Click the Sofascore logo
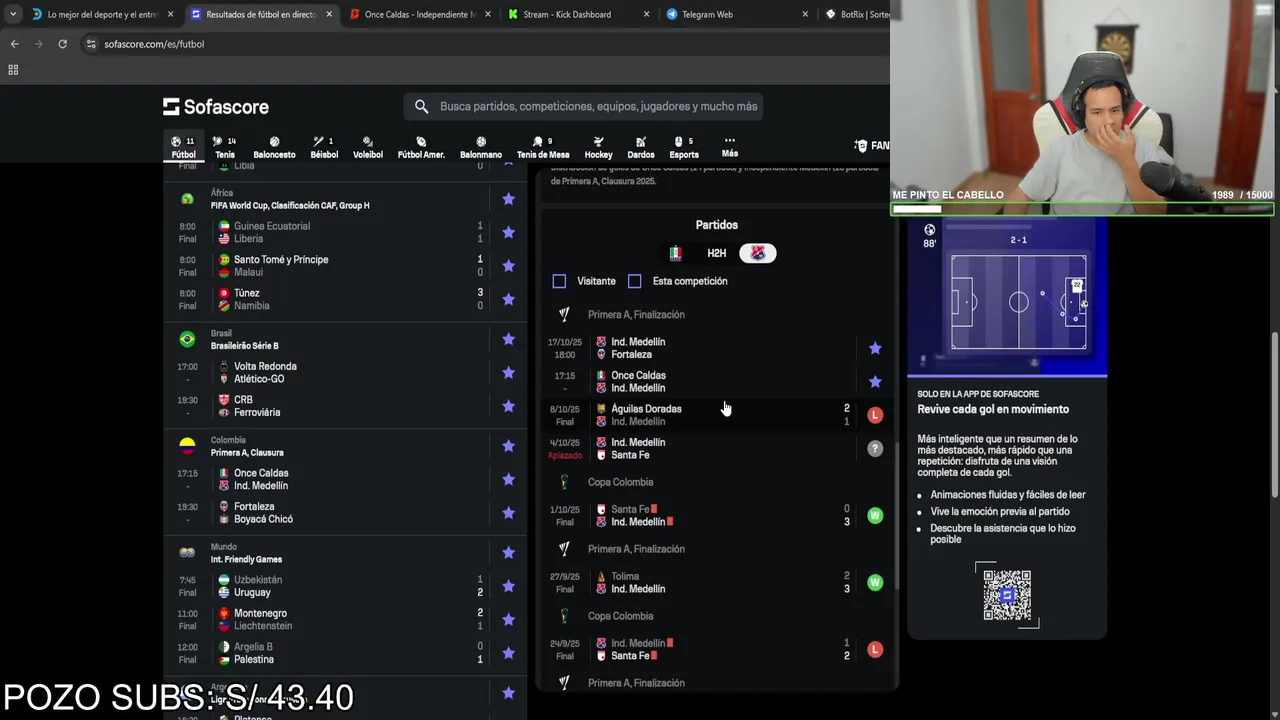This screenshot has width=1280, height=720. tap(216, 107)
